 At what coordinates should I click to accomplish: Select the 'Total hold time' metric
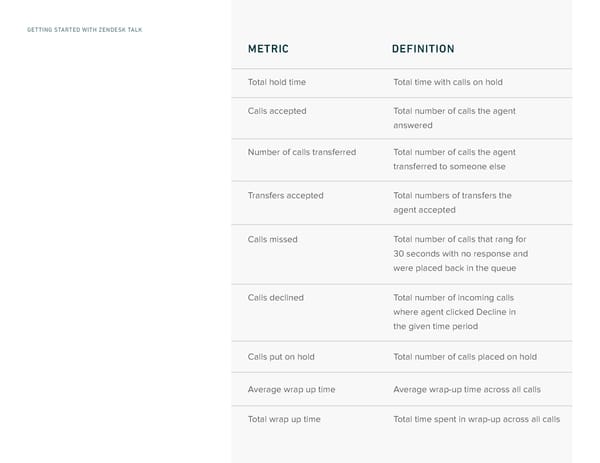pos(279,82)
